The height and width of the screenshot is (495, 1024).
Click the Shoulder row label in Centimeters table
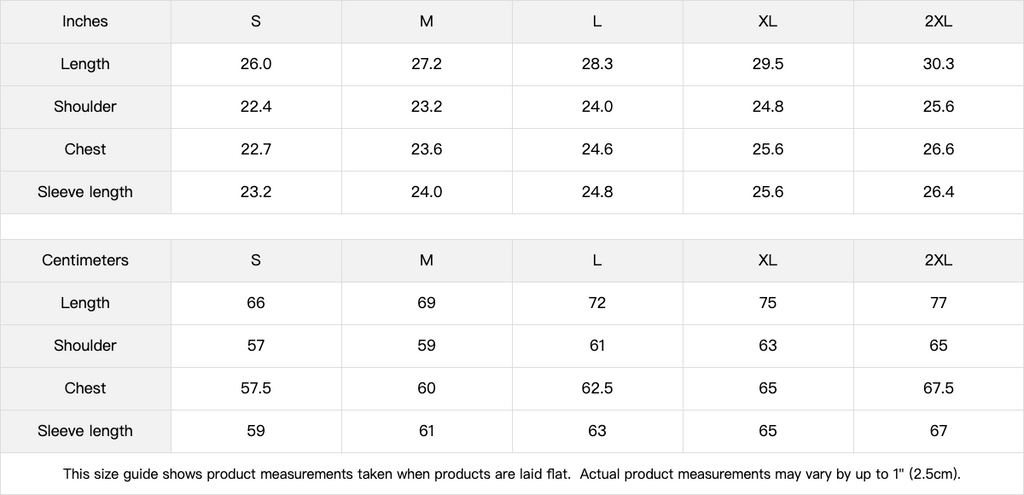[x=85, y=345]
